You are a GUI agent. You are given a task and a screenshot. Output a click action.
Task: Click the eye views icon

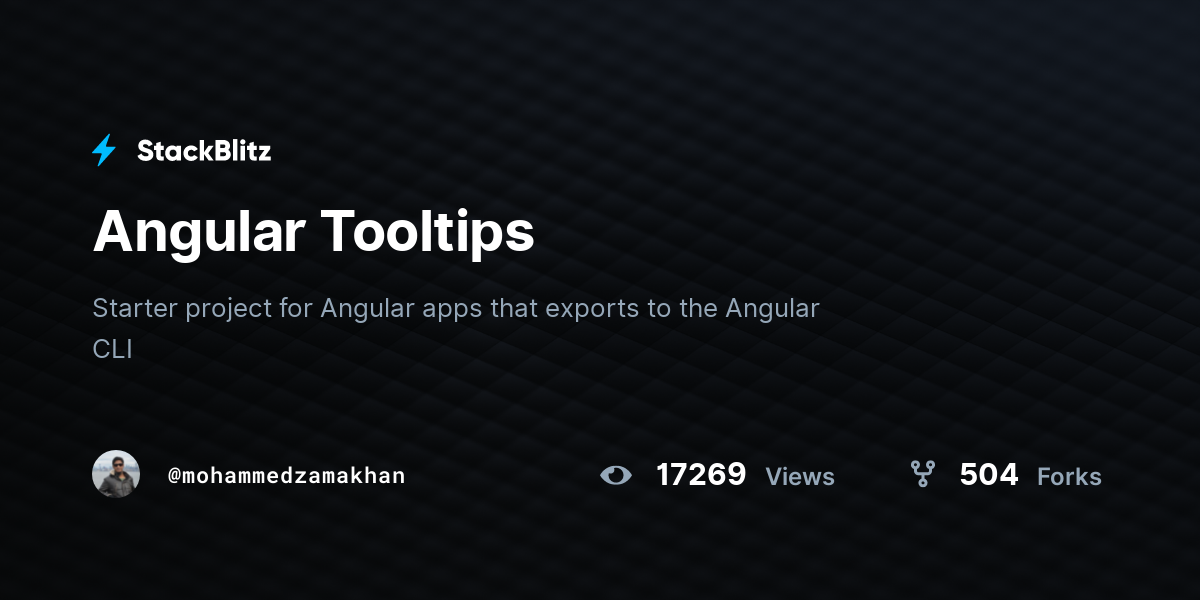(616, 475)
